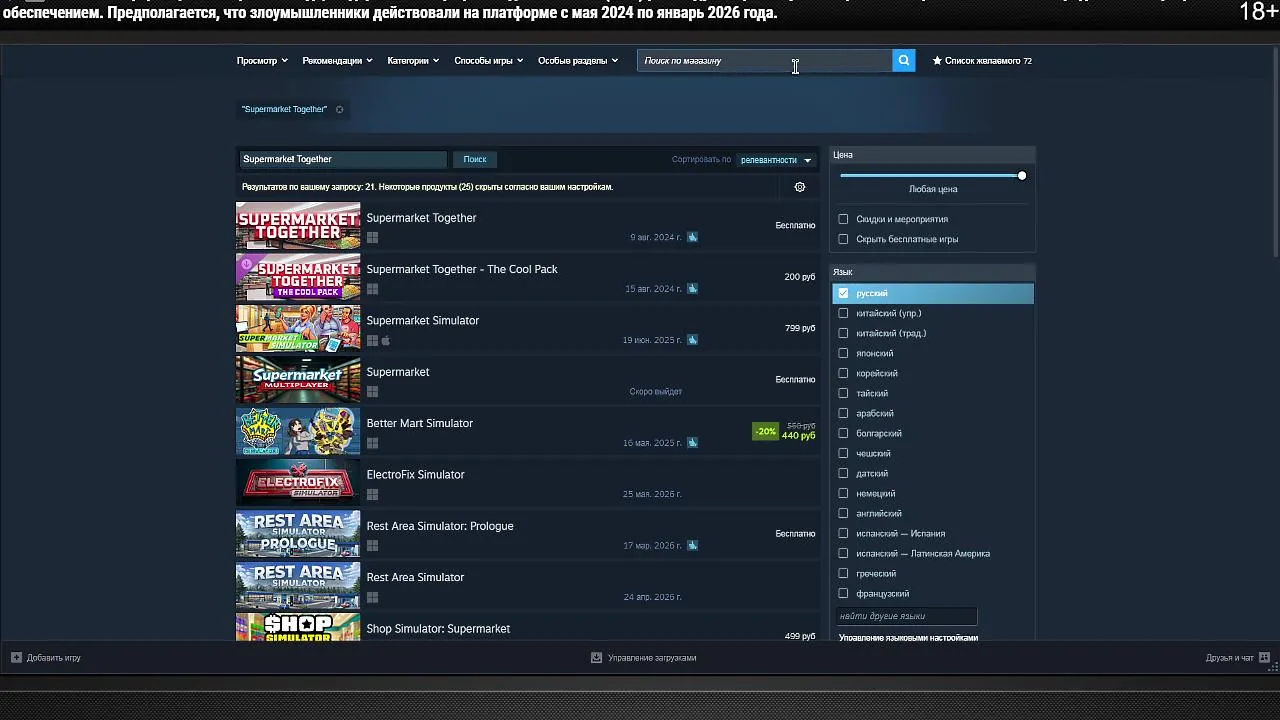Click review icon for The Cool Pack

(692, 289)
